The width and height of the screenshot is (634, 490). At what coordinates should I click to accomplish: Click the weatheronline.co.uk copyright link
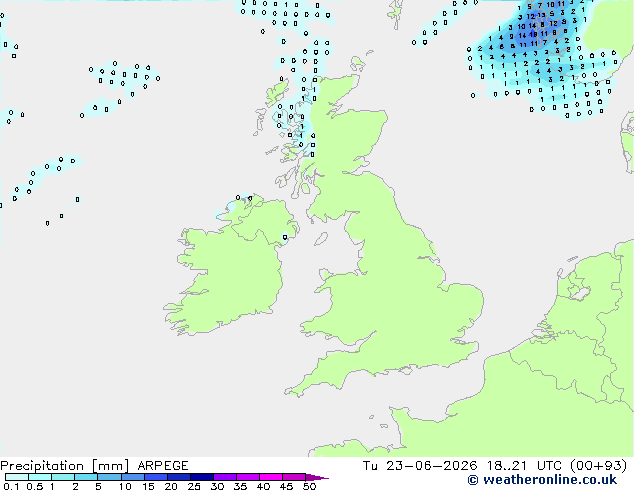pyautogui.click(x=542, y=480)
